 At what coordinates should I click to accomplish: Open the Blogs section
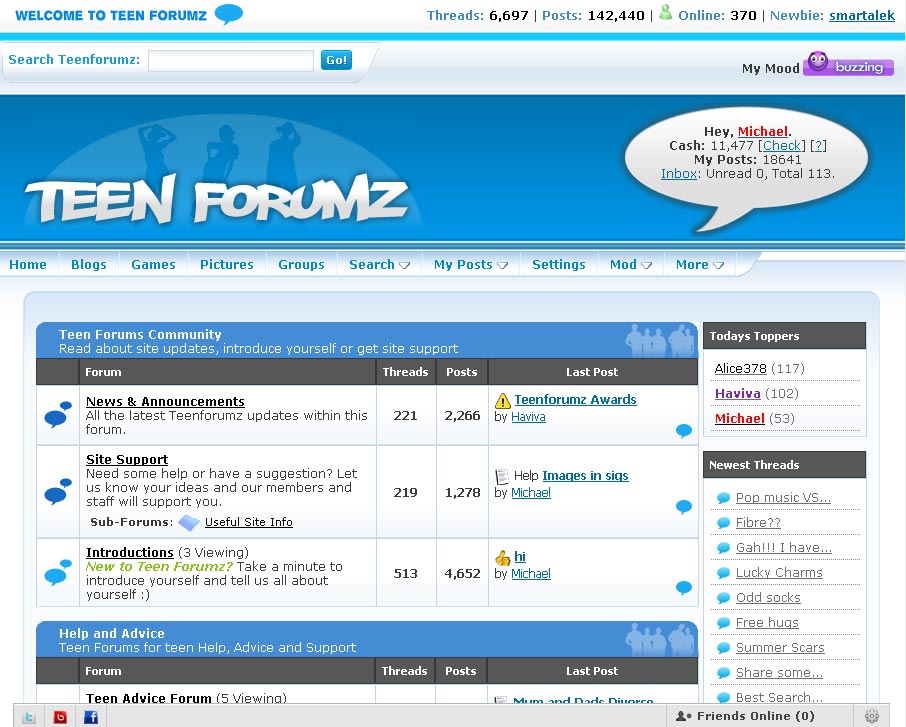(89, 265)
